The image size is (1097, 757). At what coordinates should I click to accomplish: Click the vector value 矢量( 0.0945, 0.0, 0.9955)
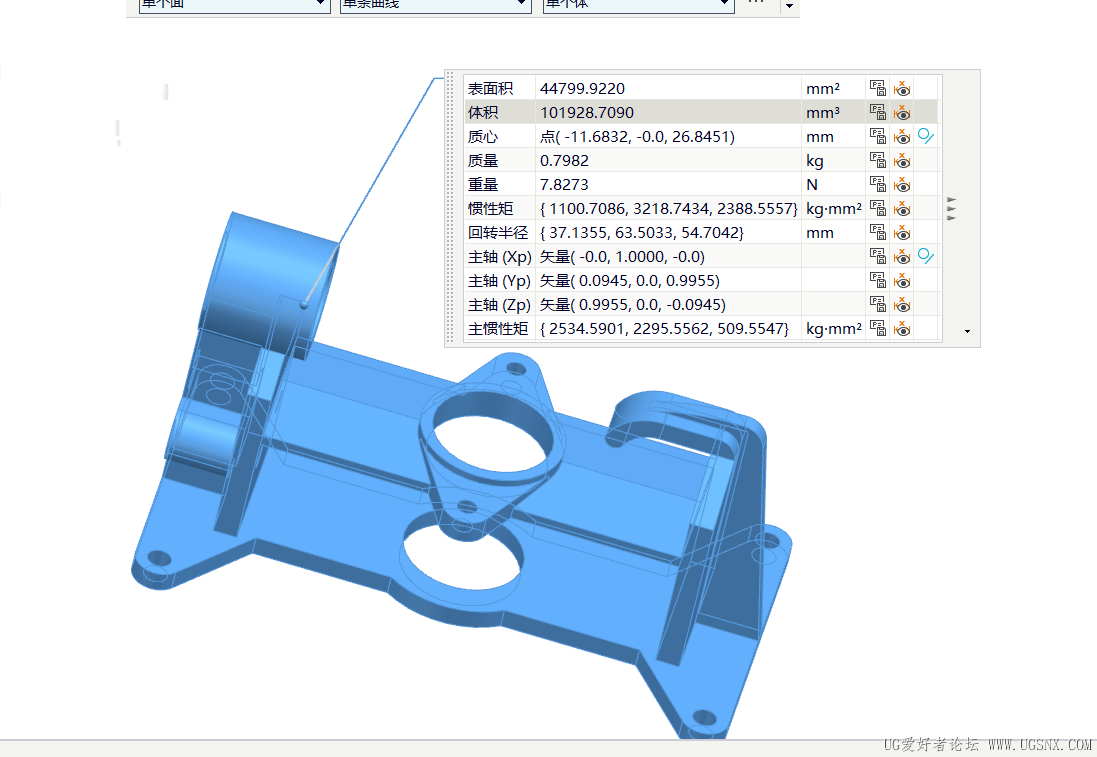630,281
